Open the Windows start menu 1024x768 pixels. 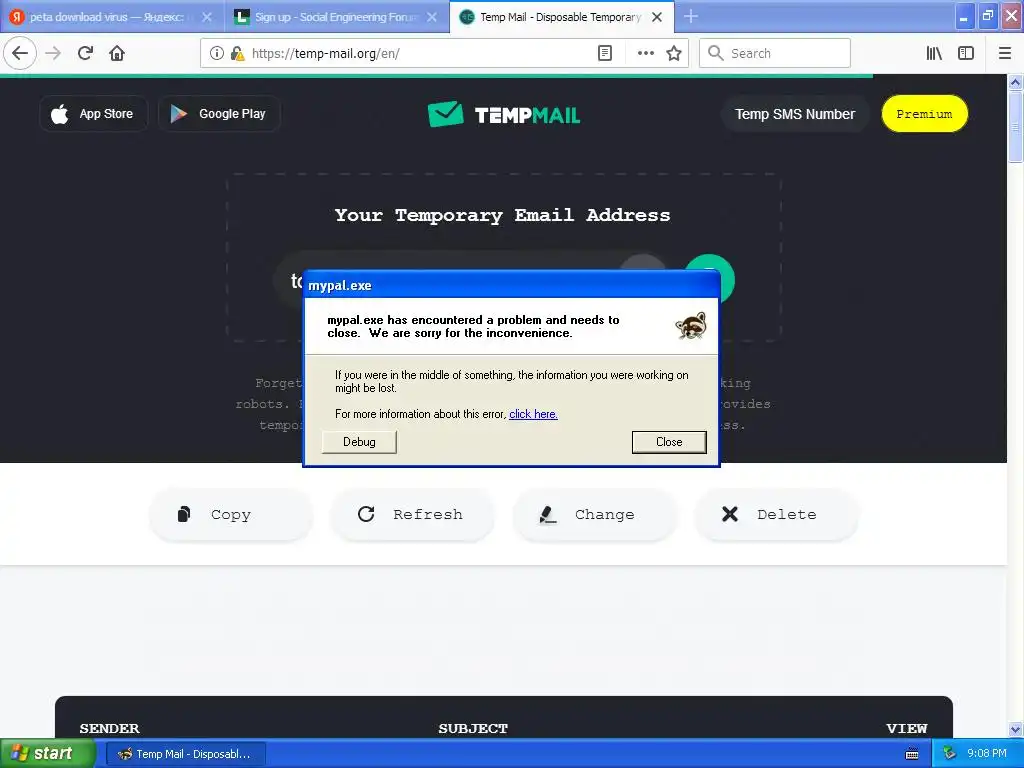(x=47, y=754)
